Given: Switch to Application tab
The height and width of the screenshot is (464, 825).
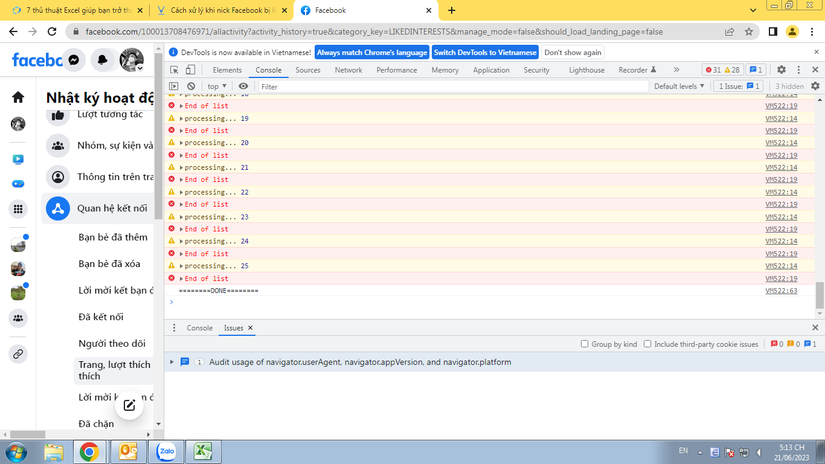Looking at the screenshot, I should click(x=491, y=70).
